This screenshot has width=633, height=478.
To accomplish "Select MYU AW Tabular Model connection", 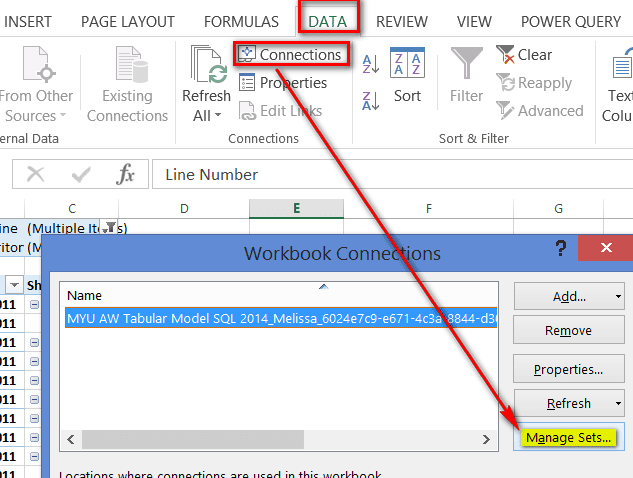I will click(x=281, y=318).
